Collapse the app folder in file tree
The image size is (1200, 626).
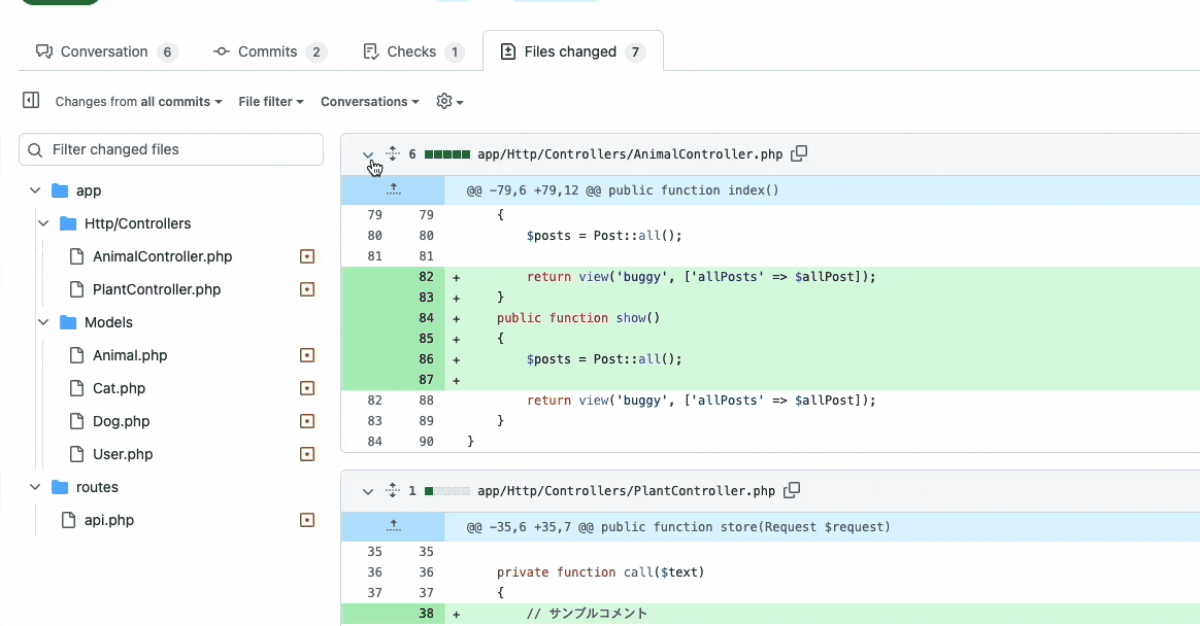[x=35, y=191]
